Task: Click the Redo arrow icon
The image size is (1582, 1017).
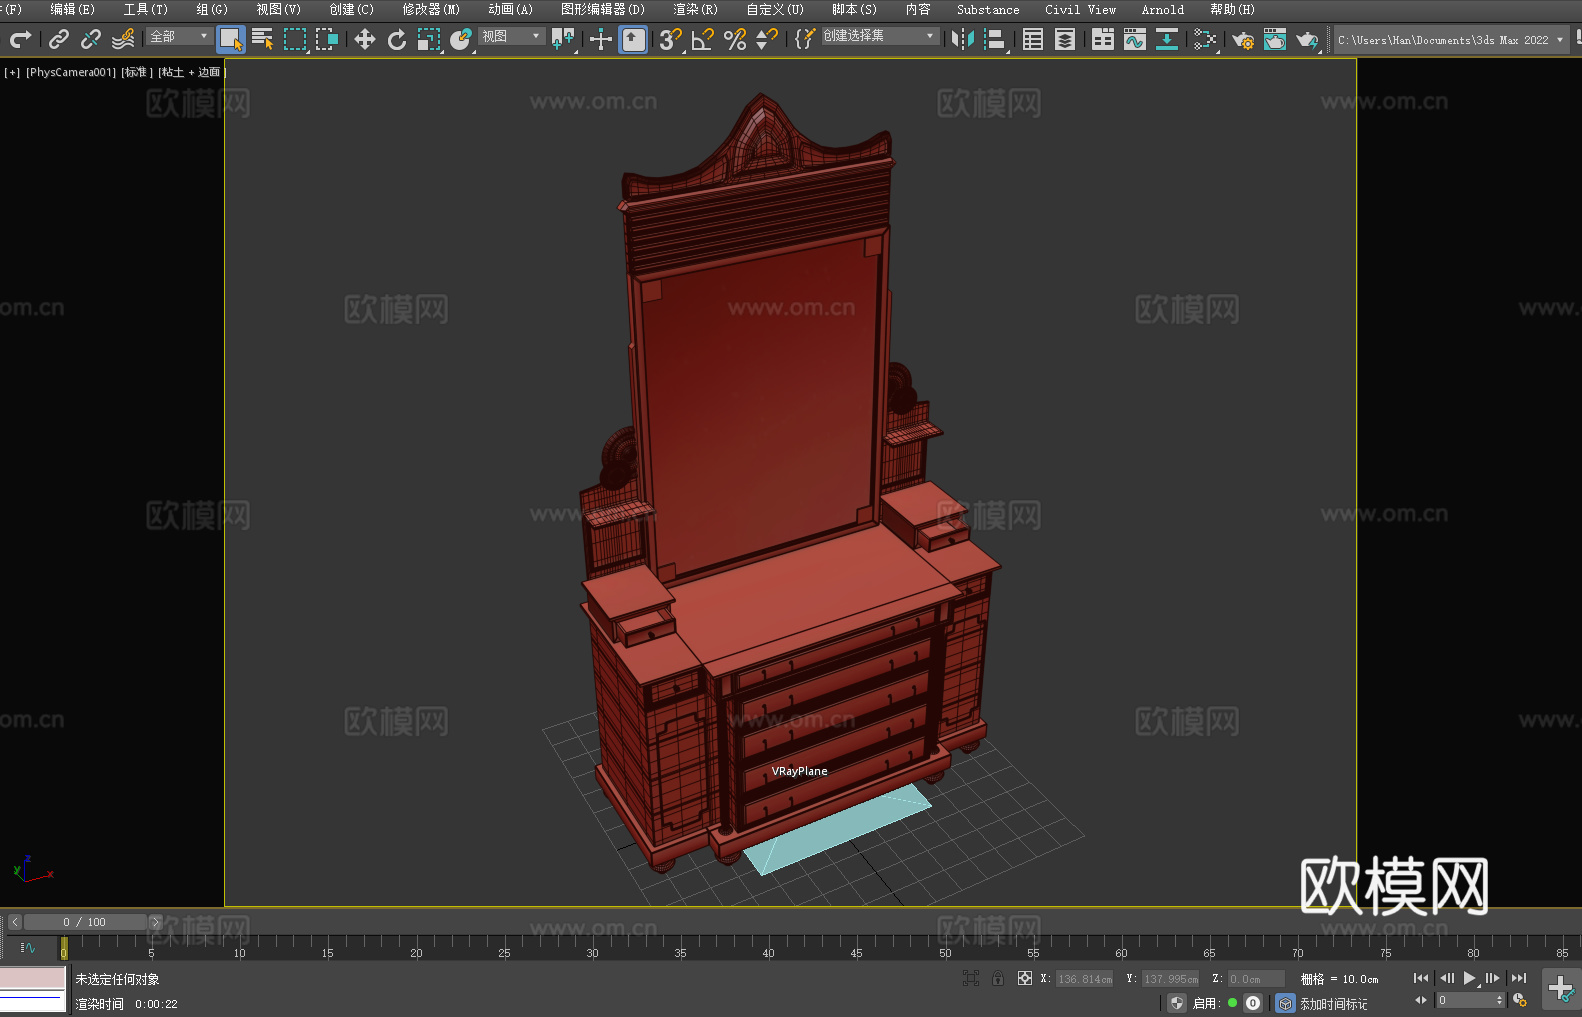Action: point(20,39)
